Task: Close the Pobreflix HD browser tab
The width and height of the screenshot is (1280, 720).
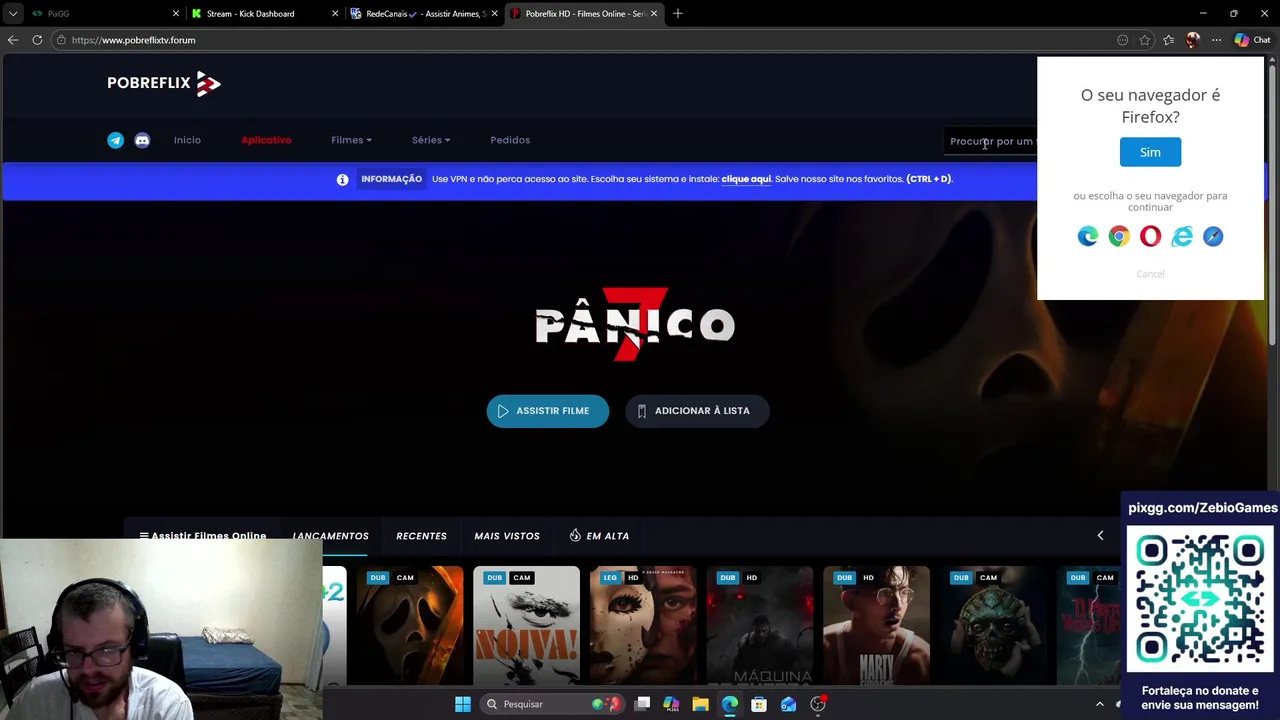Action: tap(654, 13)
